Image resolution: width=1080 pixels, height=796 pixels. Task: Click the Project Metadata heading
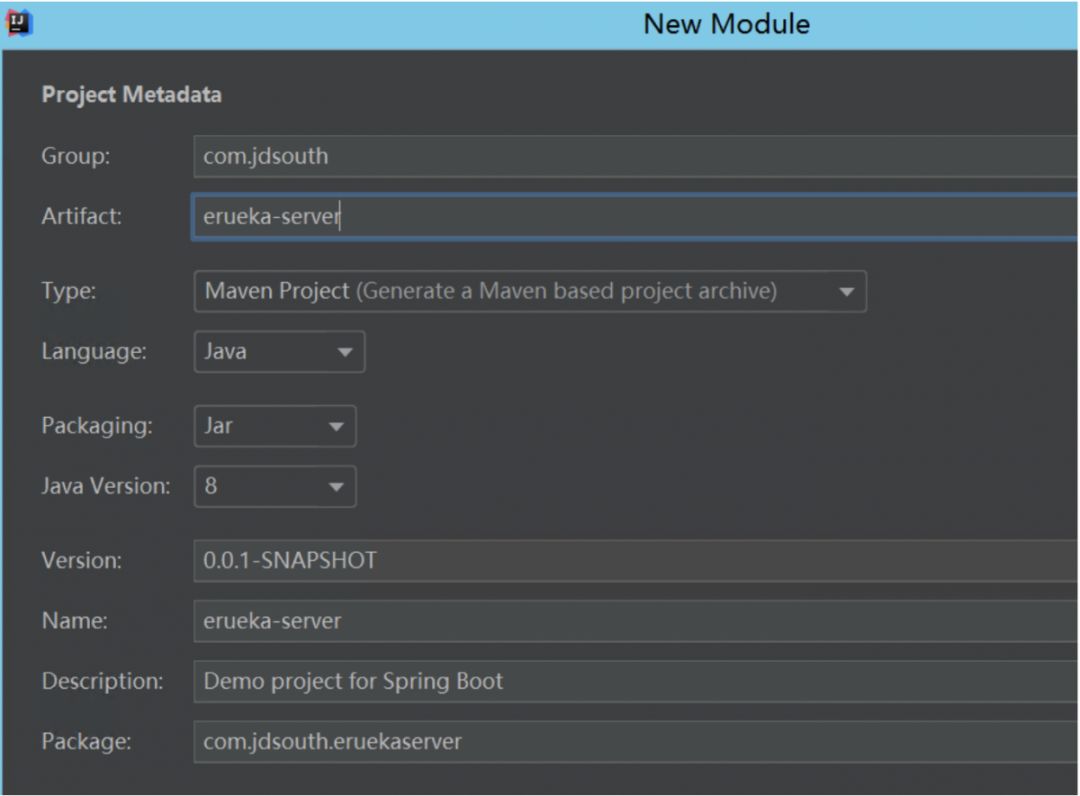131,96
